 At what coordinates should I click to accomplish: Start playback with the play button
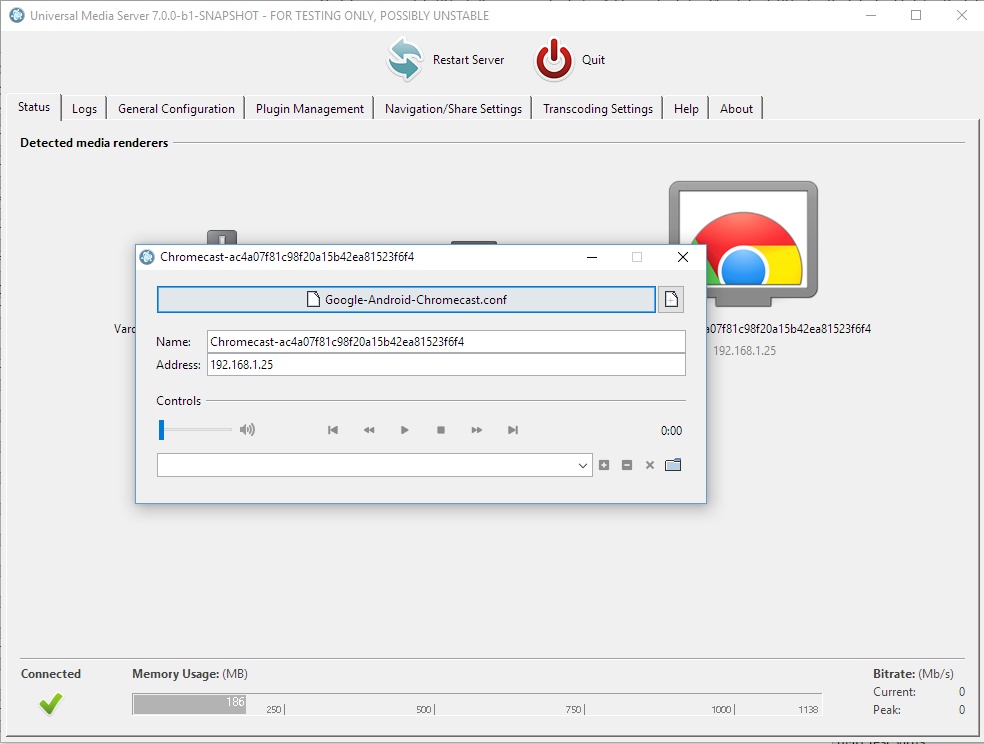[405, 430]
